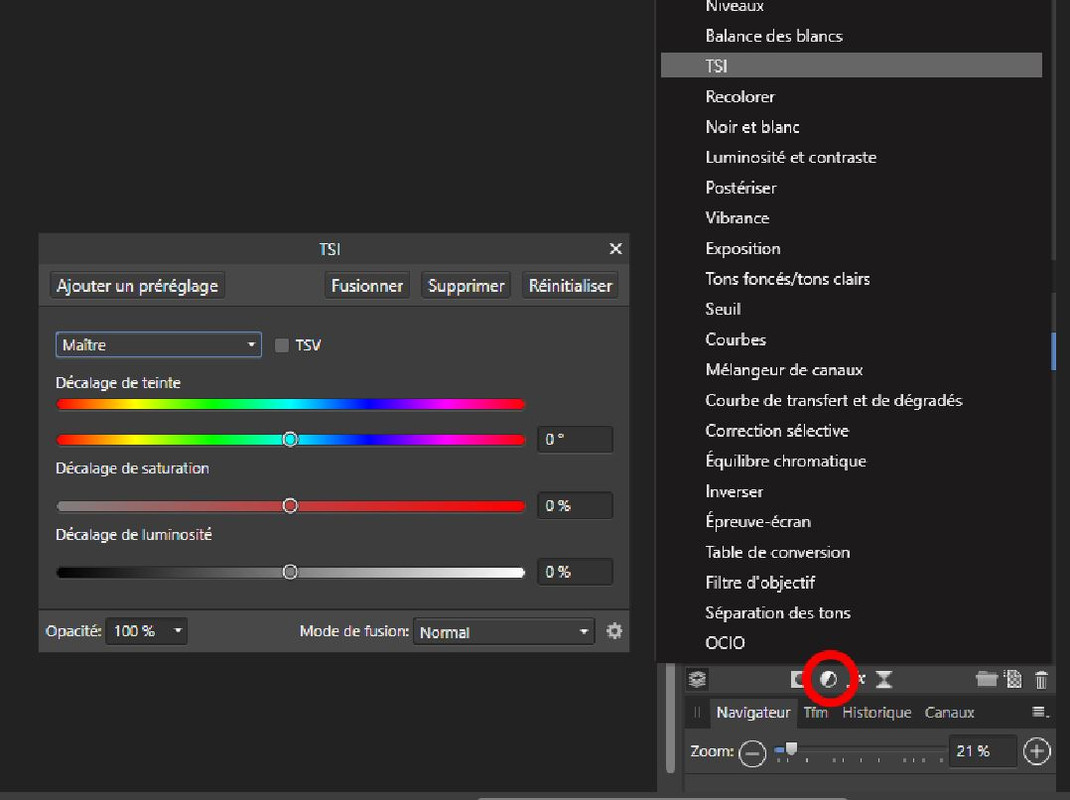Choose OCIO adjustment
The height and width of the screenshot is (800, 1070).
(x=851, y=643)
